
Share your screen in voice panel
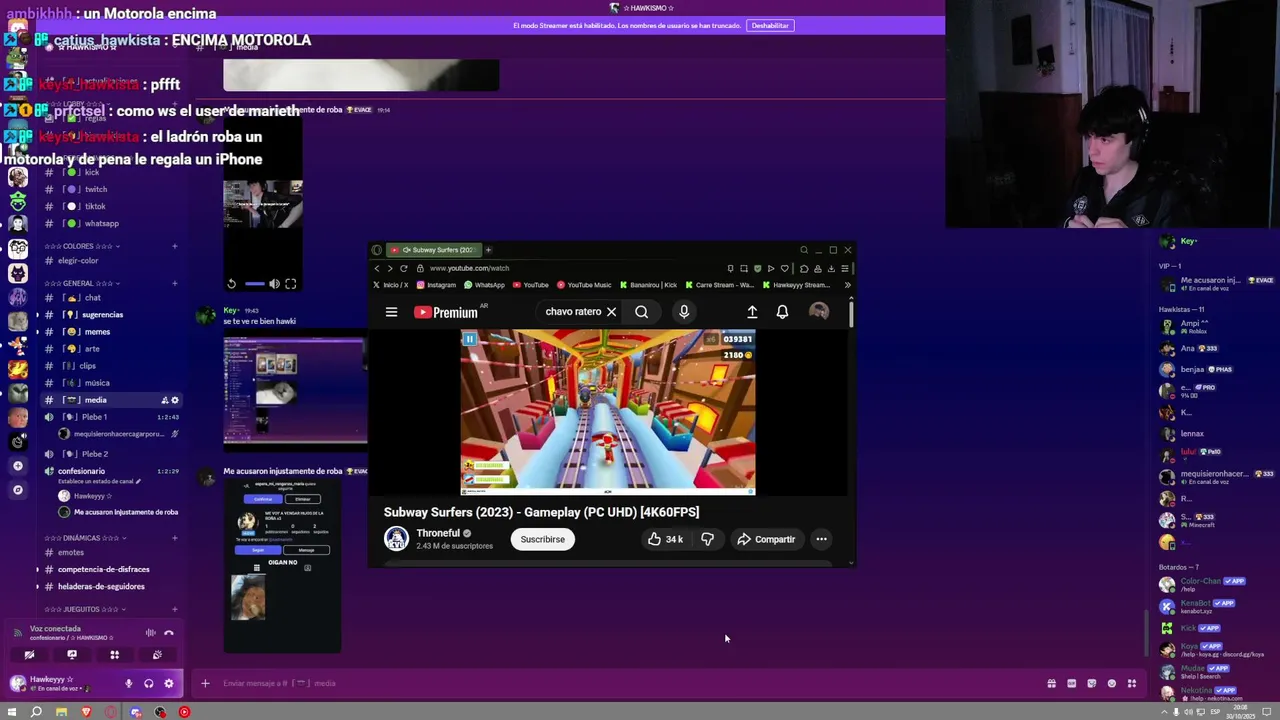pos(72,655)
